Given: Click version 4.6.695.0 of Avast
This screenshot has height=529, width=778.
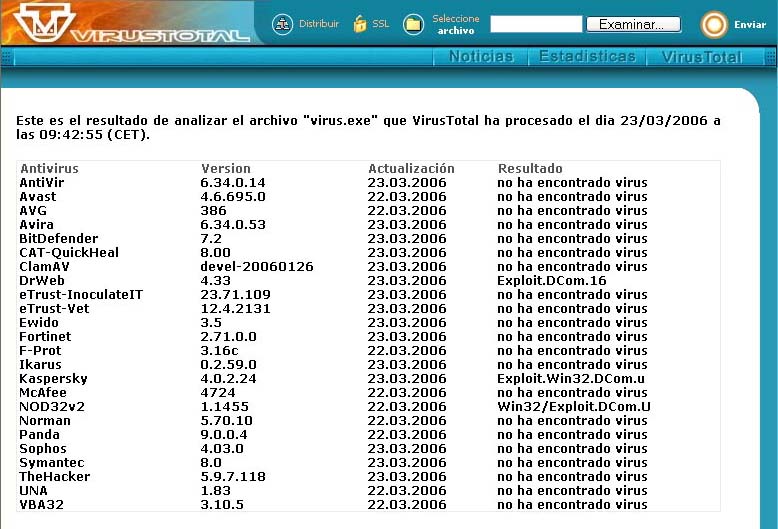Looking at the screenshot, I should point(233,197).
